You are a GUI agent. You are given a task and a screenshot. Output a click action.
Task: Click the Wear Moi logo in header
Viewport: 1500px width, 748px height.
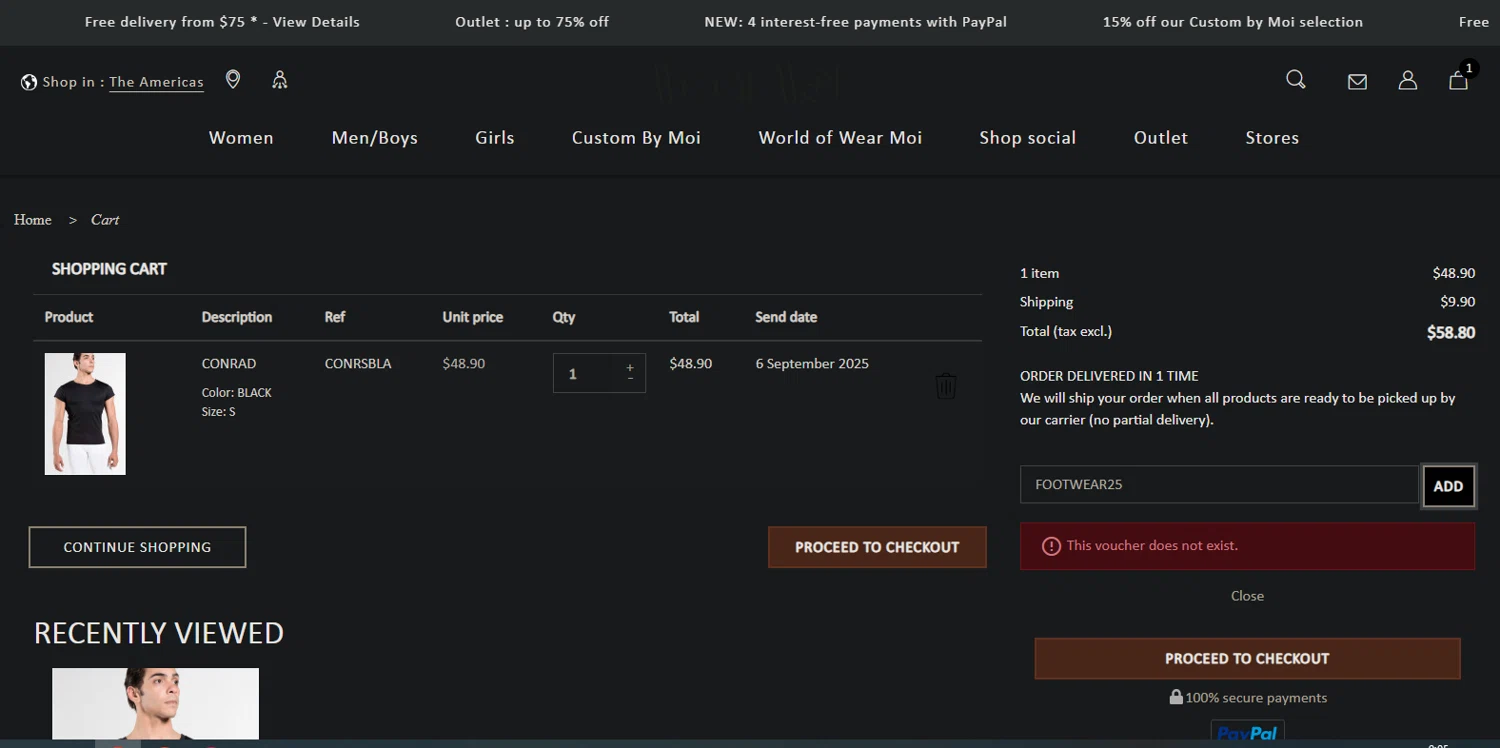[x=749, y=84]
